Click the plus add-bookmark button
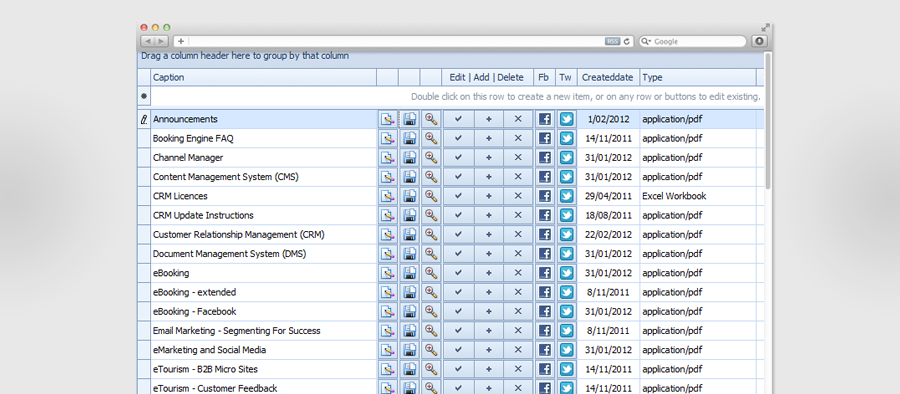 click(x=181, y=41)
